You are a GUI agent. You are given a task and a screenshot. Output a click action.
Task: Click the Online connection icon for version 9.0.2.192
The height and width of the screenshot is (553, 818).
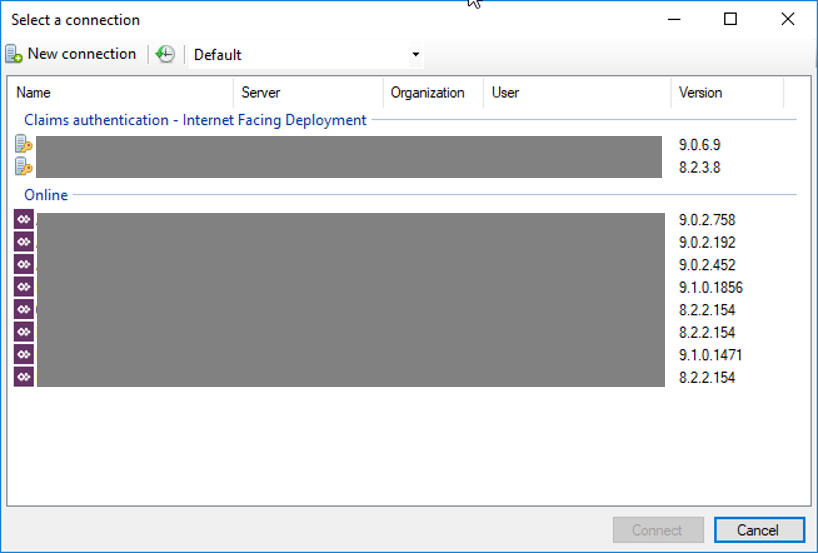point(24,242)
